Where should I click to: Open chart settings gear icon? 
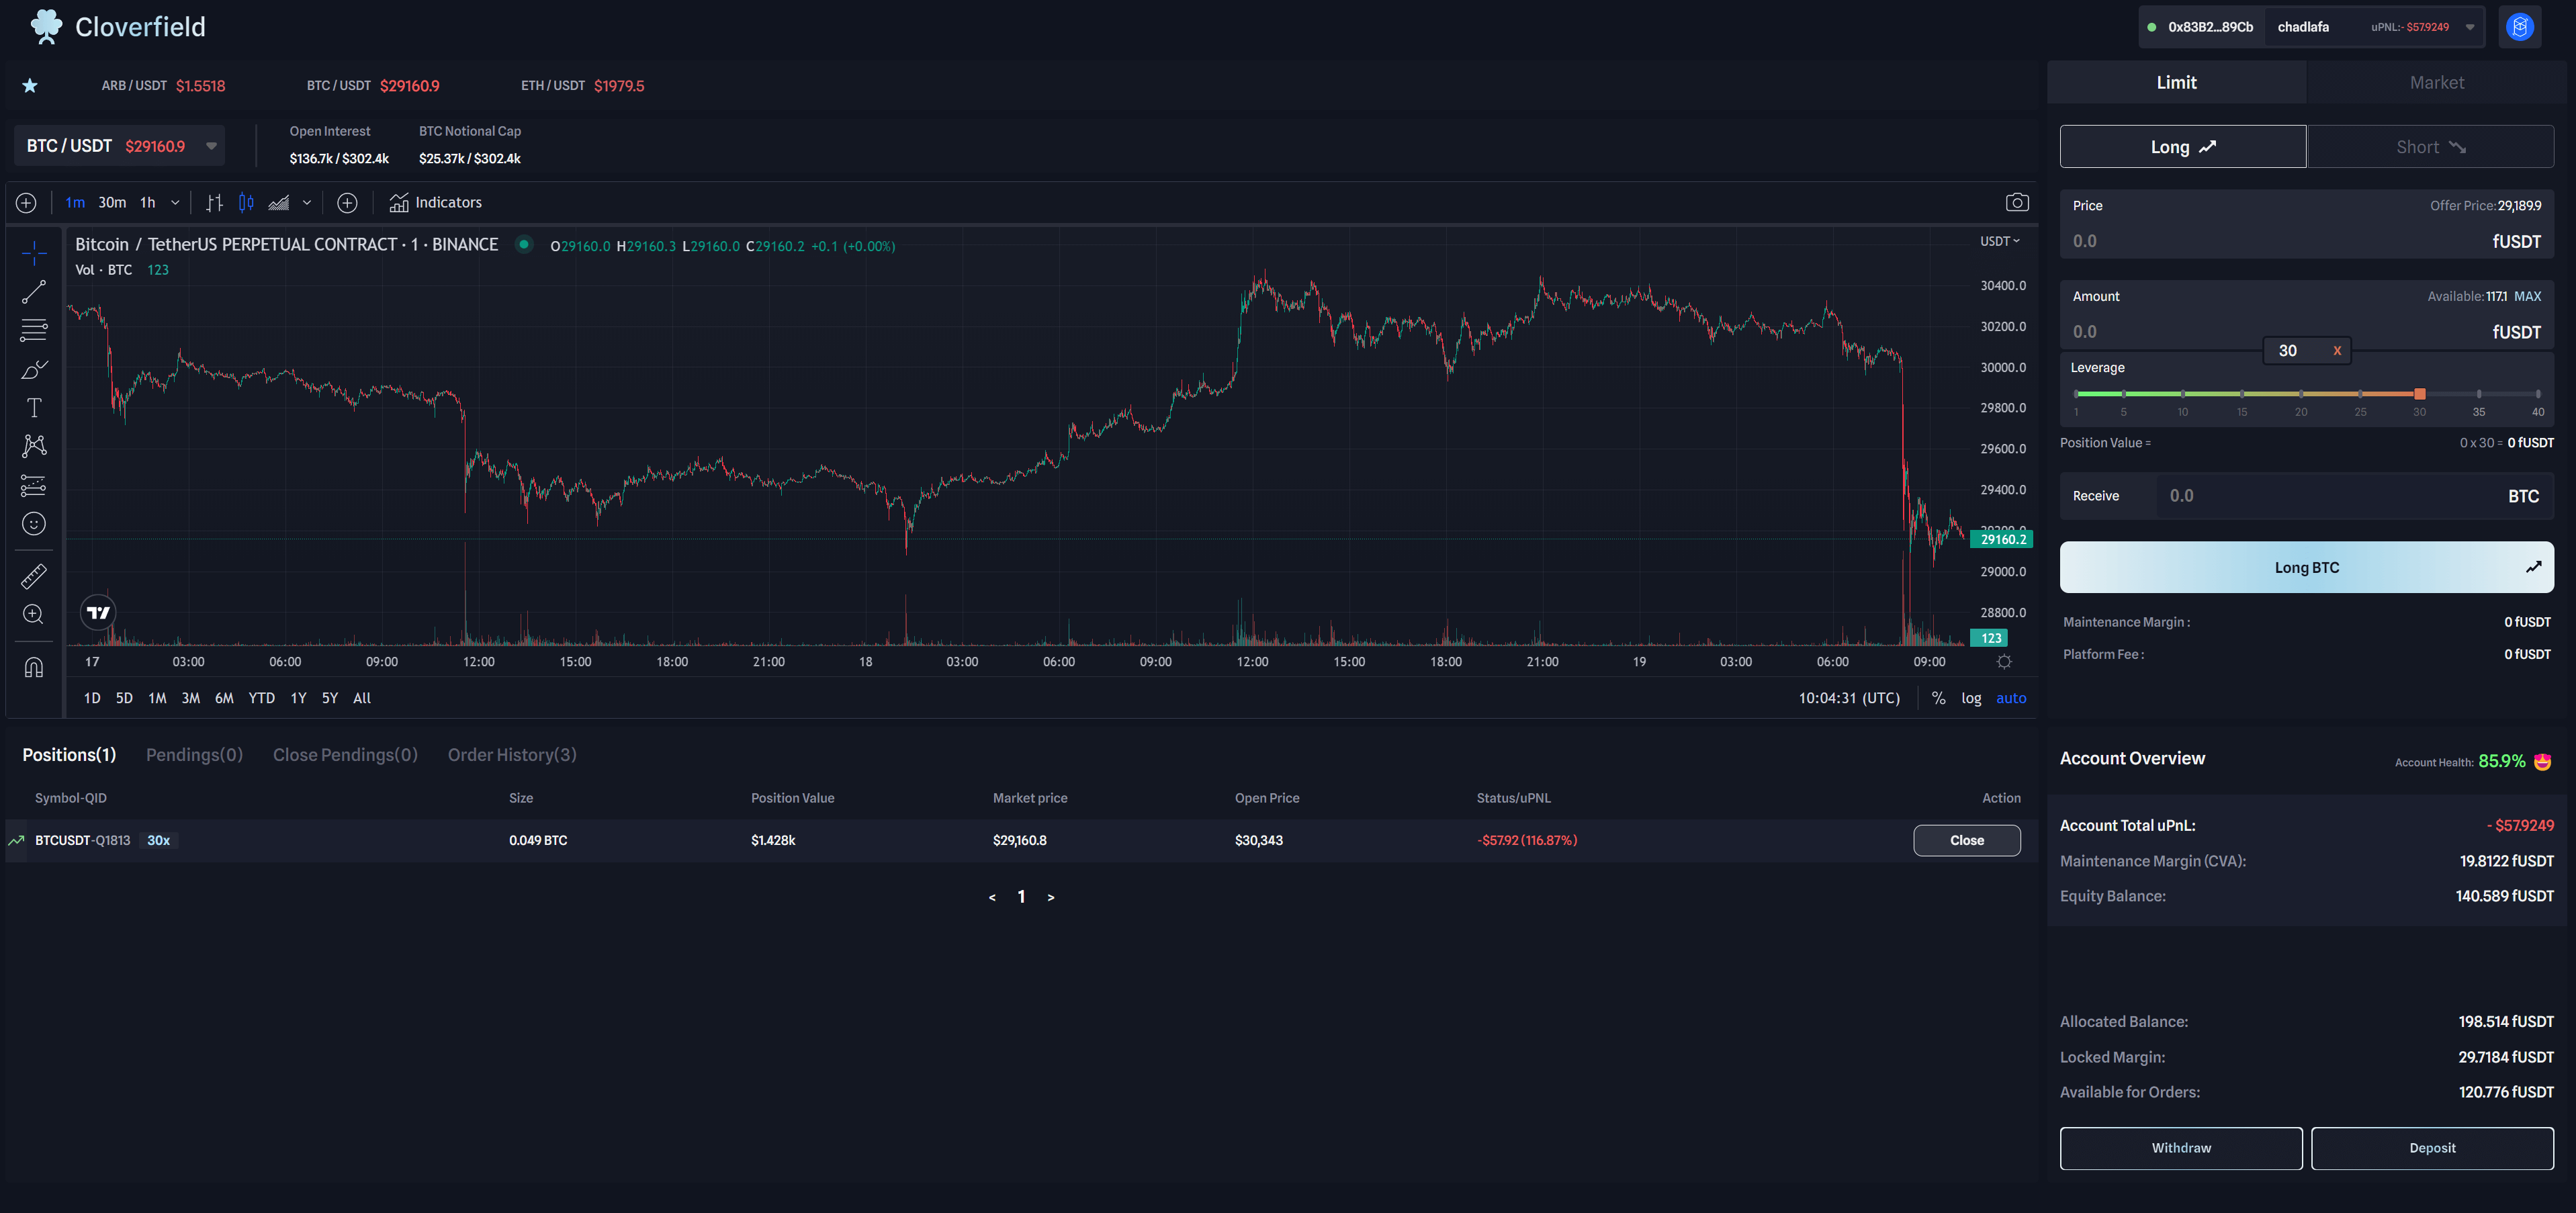coord(2004,662)
